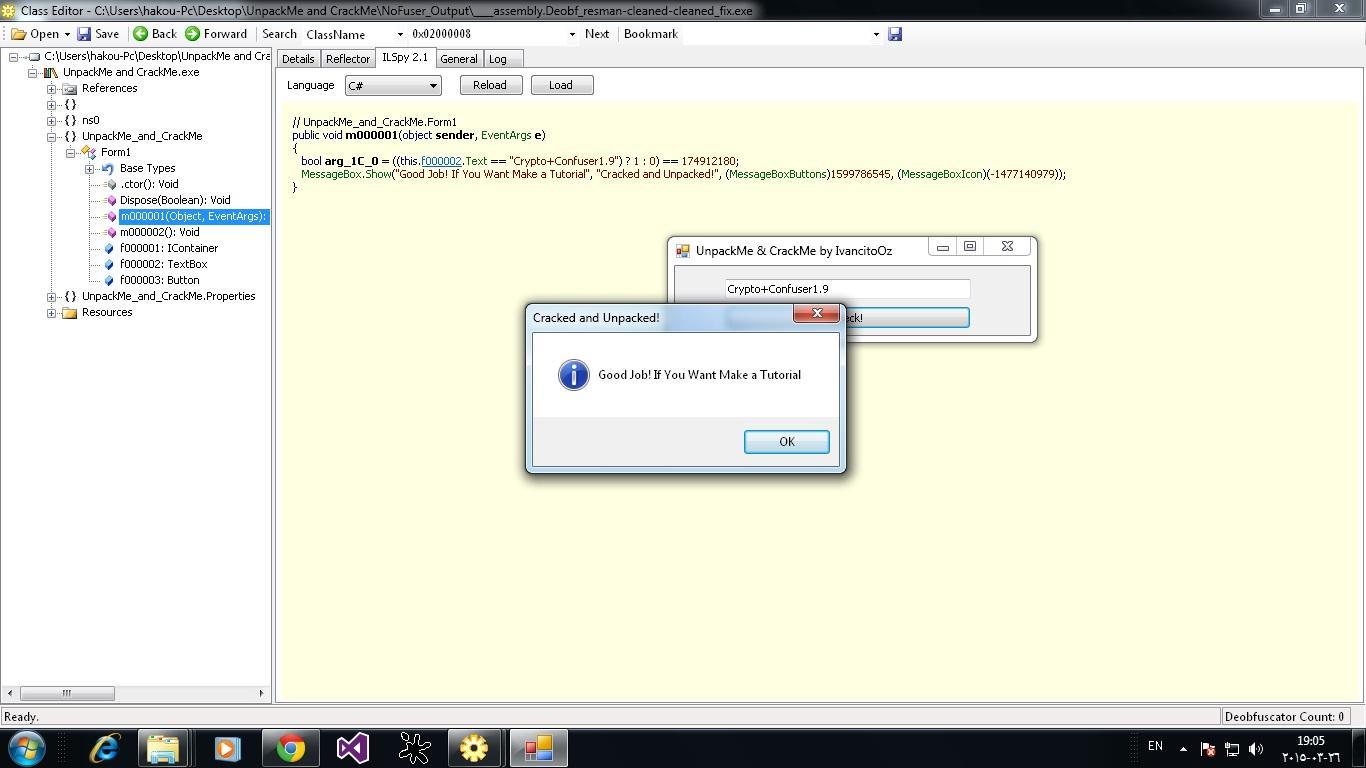1366x768 pixels.
Task: Expand the Resources folder node
Action: 52,313
